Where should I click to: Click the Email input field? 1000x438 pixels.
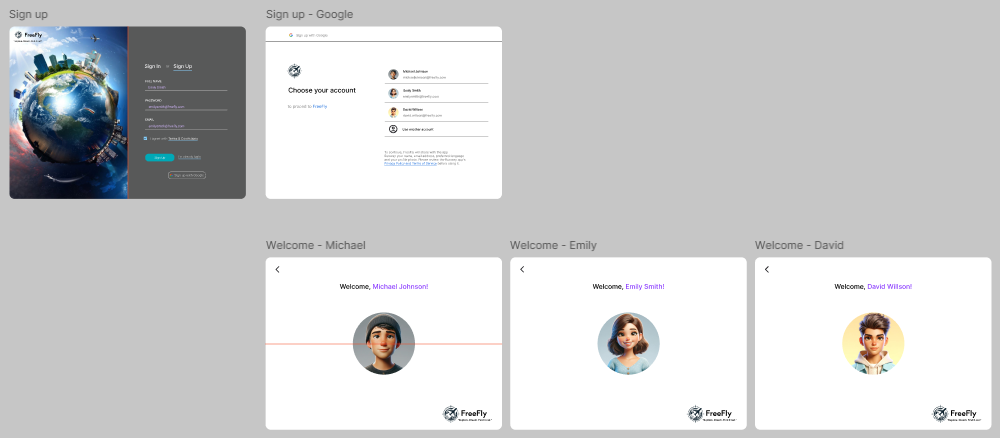[x=186, y=126]
